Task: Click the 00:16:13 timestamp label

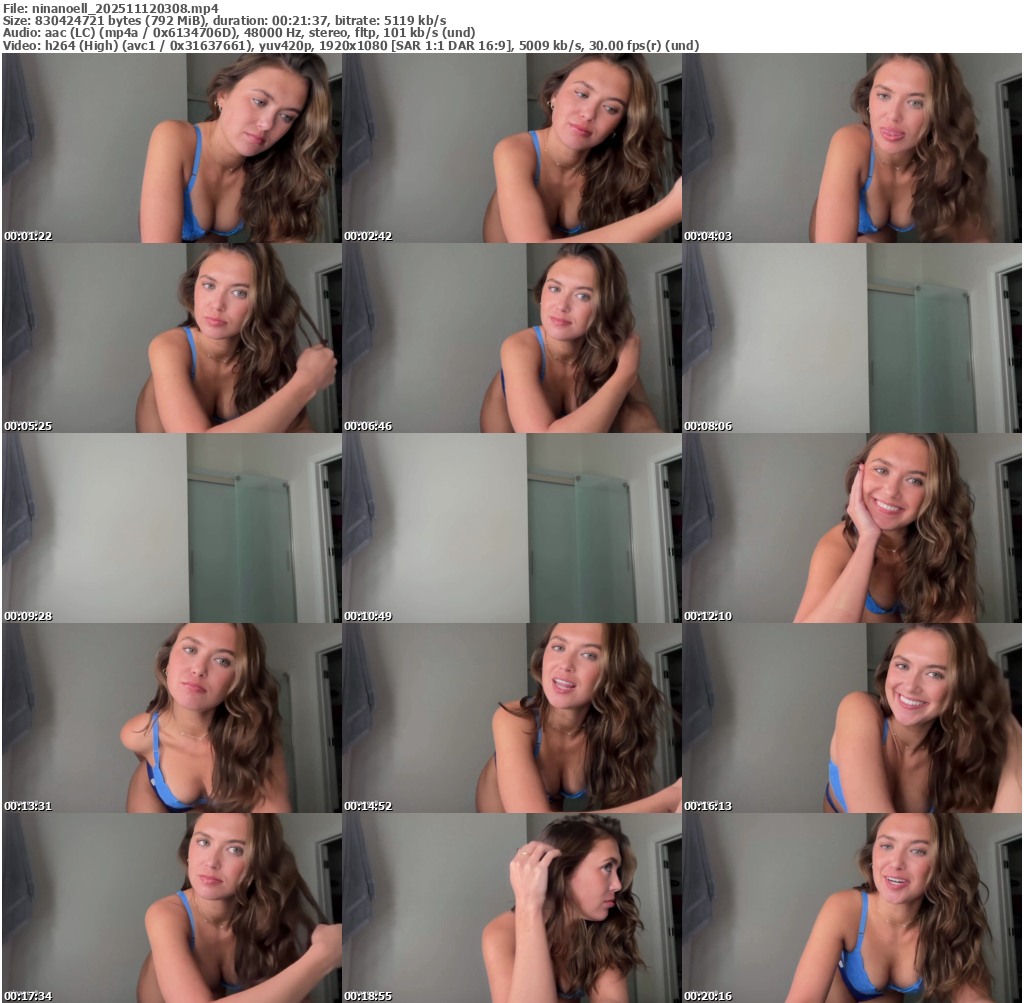Action: coord(708,806)
